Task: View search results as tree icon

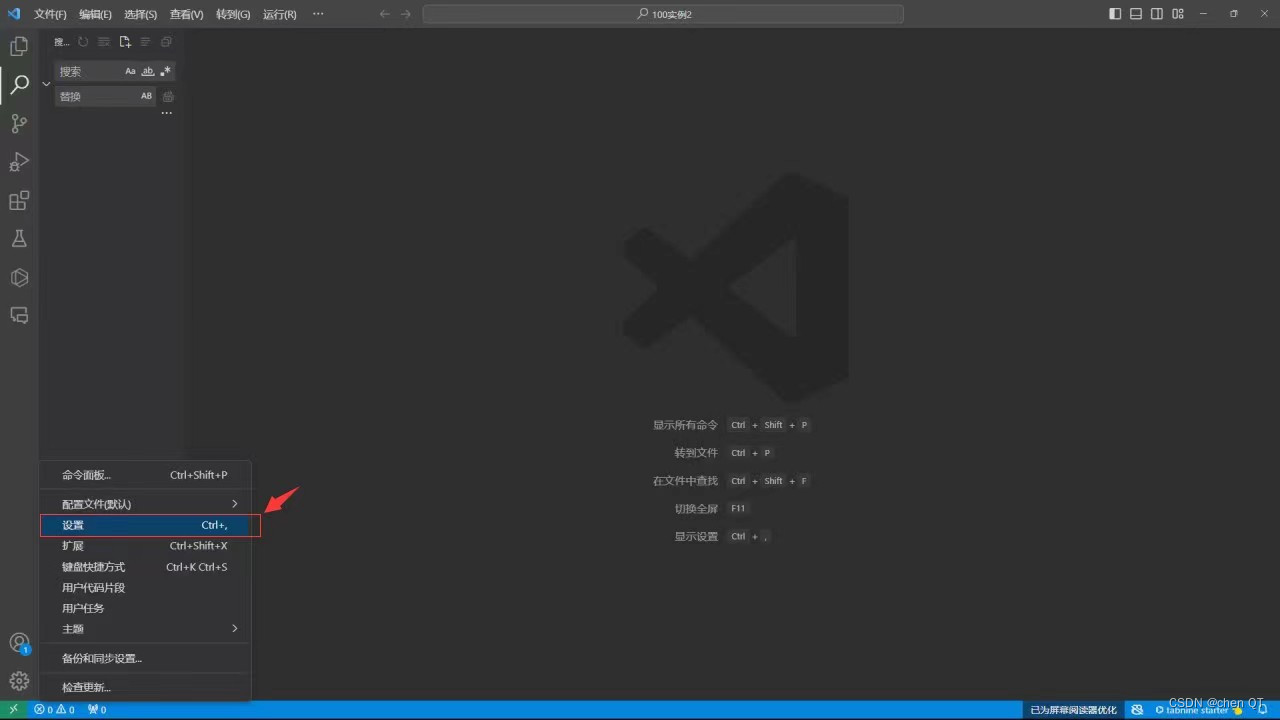Action: point(145,42)
